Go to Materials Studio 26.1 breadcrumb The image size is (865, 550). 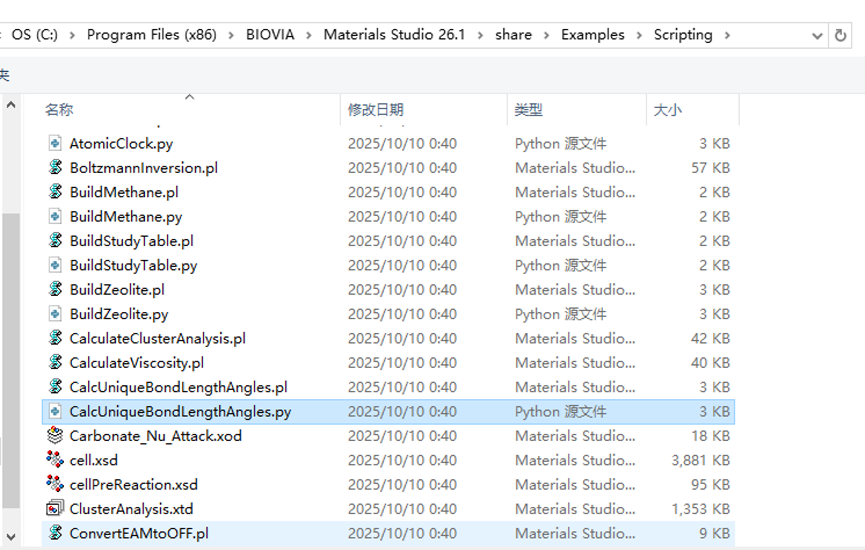click(394, 35)
